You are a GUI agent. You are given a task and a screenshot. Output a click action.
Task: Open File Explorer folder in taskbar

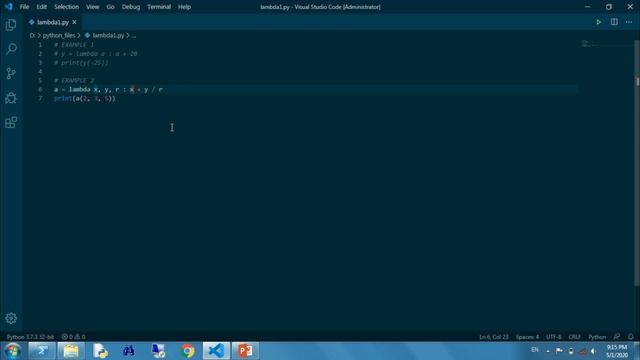point(71,351)
